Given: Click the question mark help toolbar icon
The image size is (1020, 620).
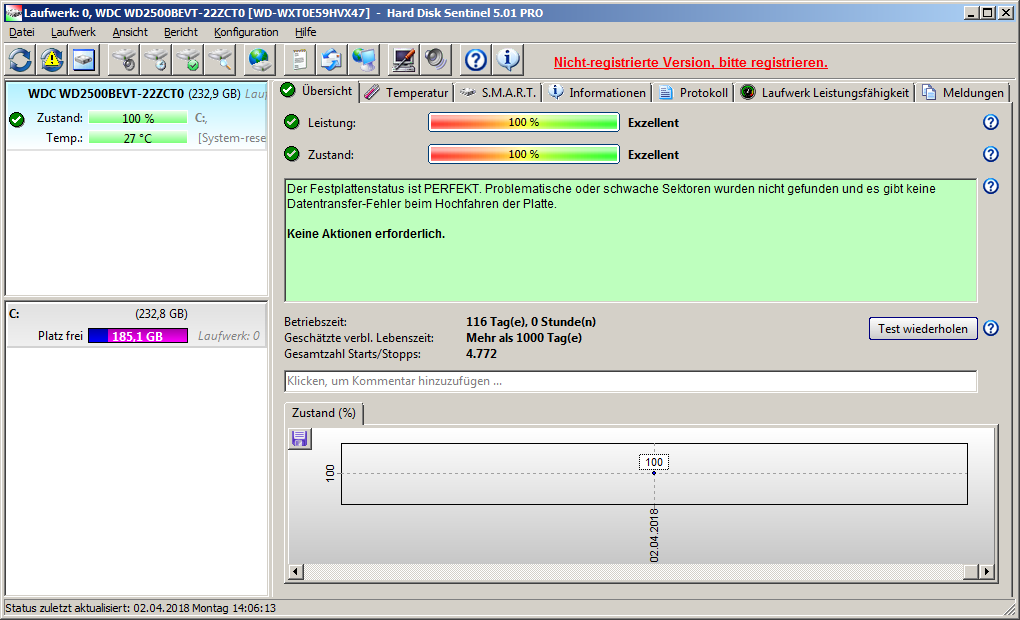Looking at the screenshot, I should pos(476,60).
